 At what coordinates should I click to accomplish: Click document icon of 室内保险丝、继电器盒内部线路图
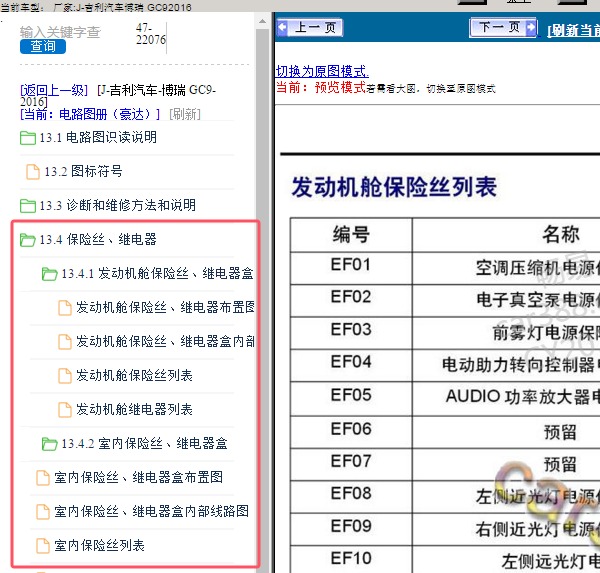point(43,512)
